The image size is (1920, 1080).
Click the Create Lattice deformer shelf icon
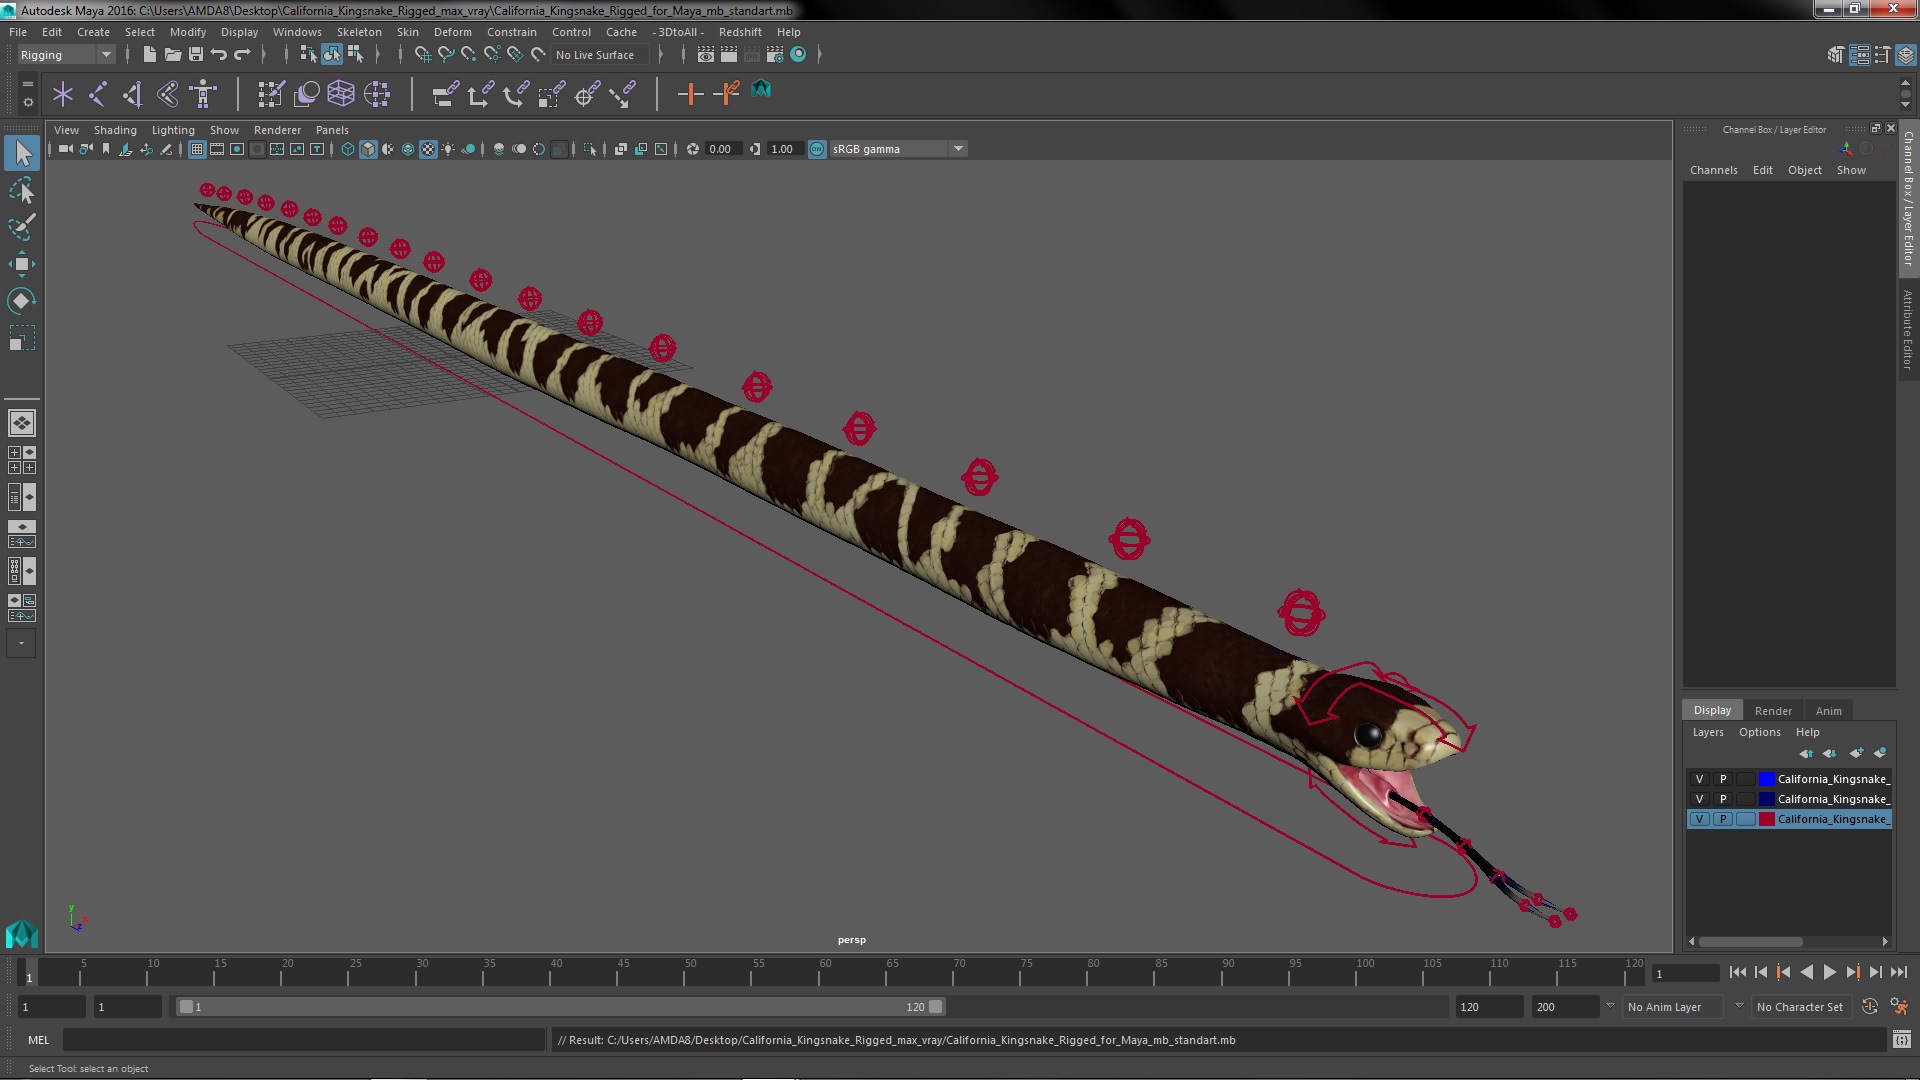(x=341, y=94)
